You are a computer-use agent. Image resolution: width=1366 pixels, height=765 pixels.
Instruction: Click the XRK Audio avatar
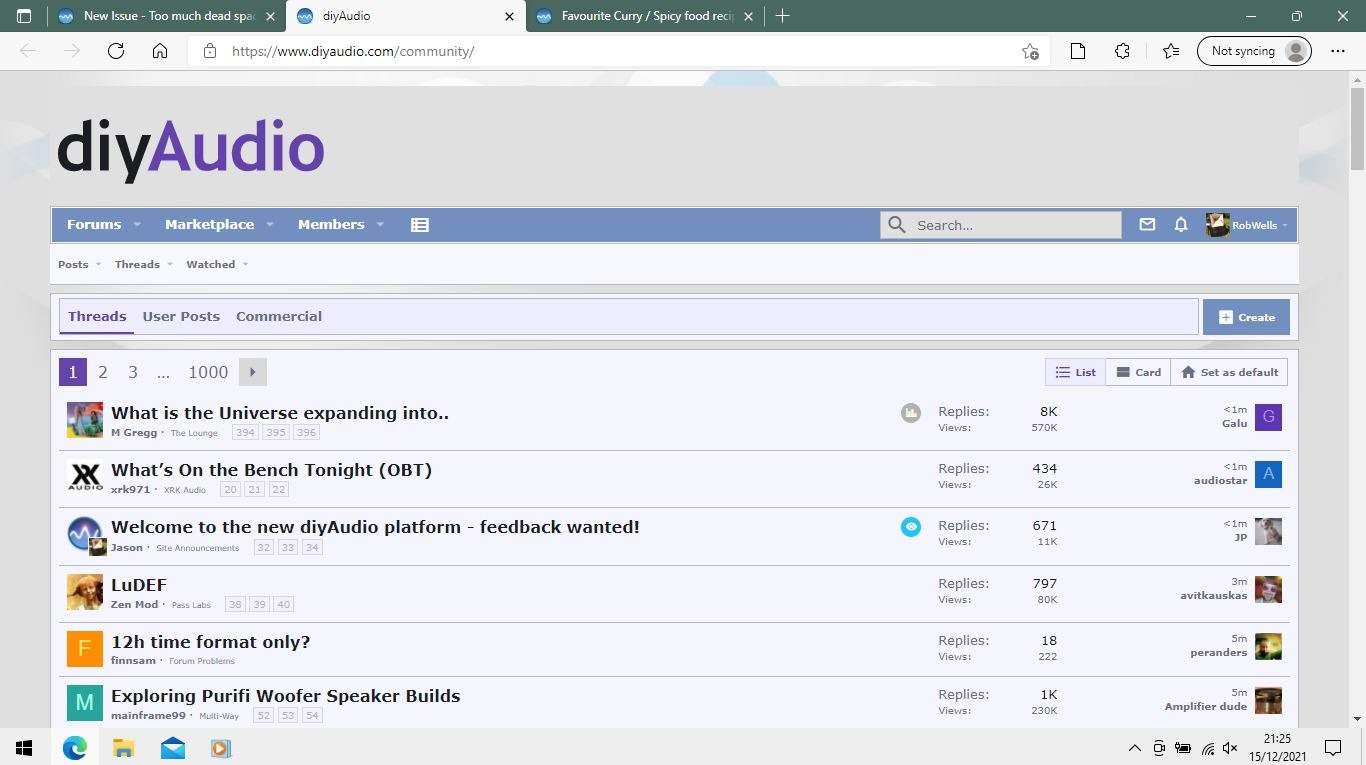pos(85,477)
